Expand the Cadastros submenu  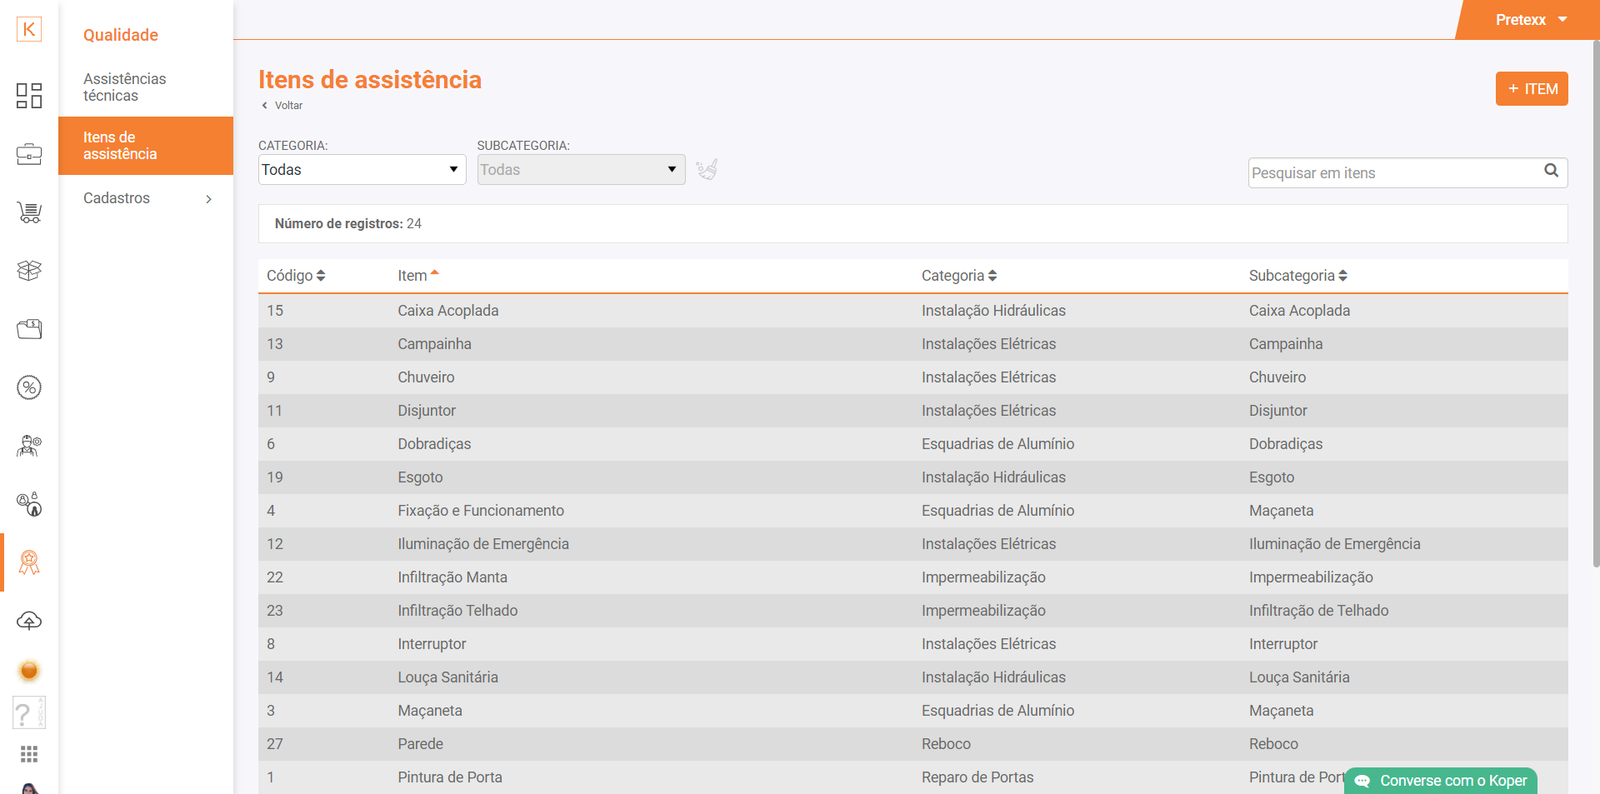tap(146, 199)
